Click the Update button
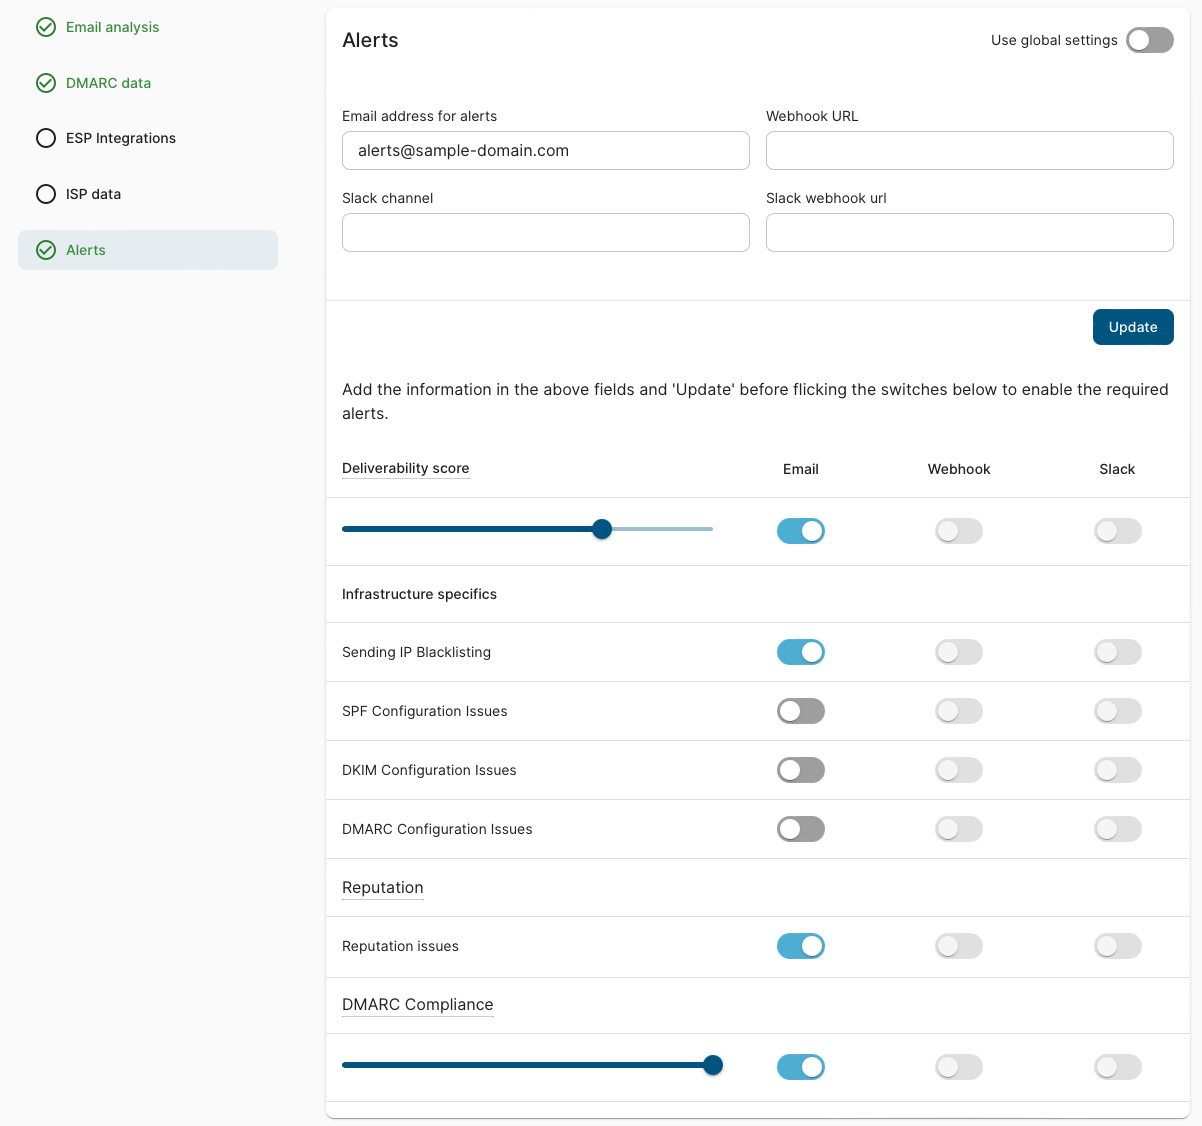1202x1126 pixels. 1133,327
